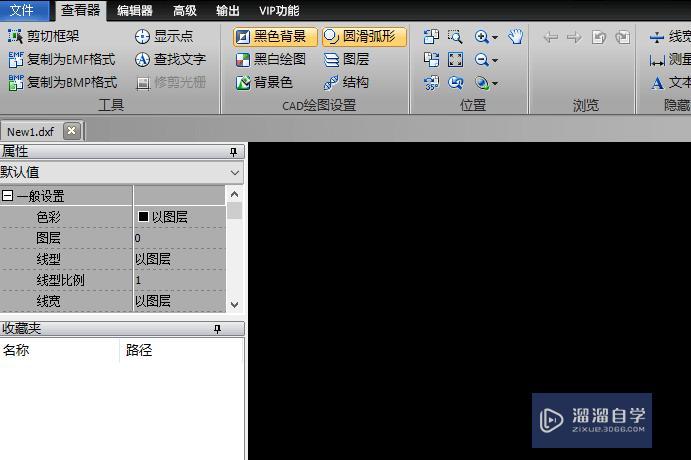
Task: Open the 高级 tab
Action: [x=184, y=10]
